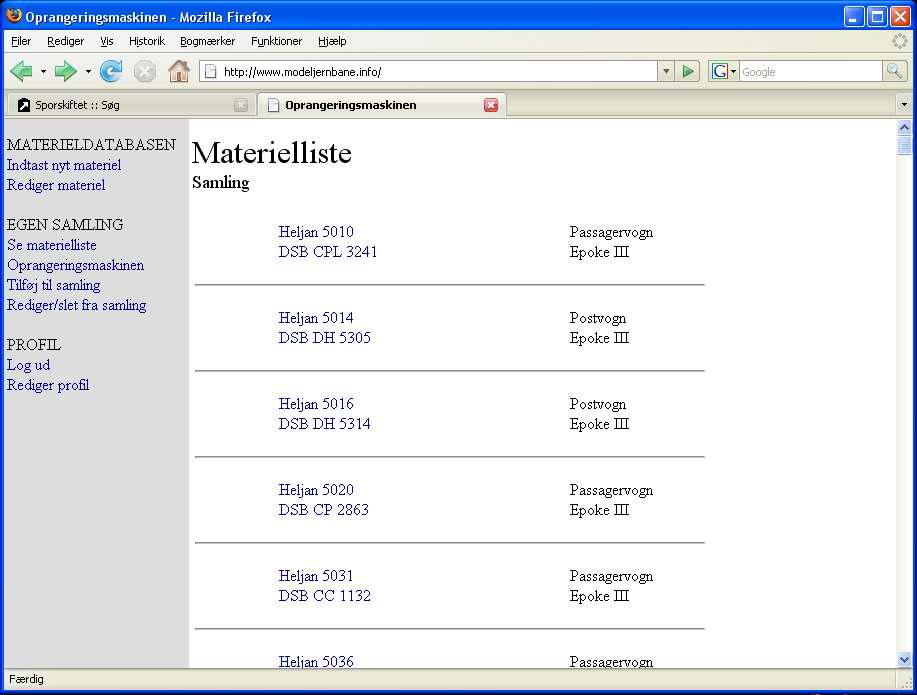Reload the page with the Refresh icon
Screen dimensions: 917x695
tap(111, 71)
